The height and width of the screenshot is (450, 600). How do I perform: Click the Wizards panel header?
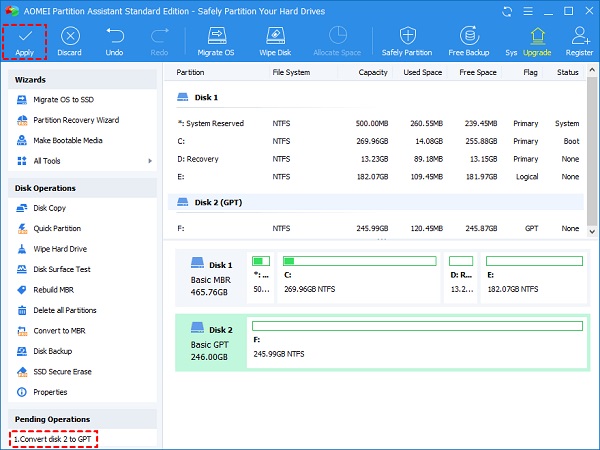coord(82,80)
